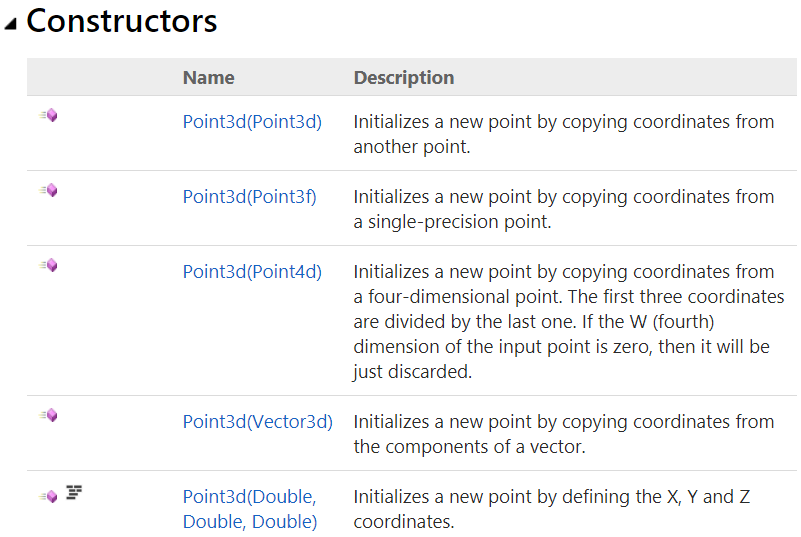Follow the Point3d(Point4d) constructor link
The width and height of the screenshot is (801, 537).
click(252, 272)
